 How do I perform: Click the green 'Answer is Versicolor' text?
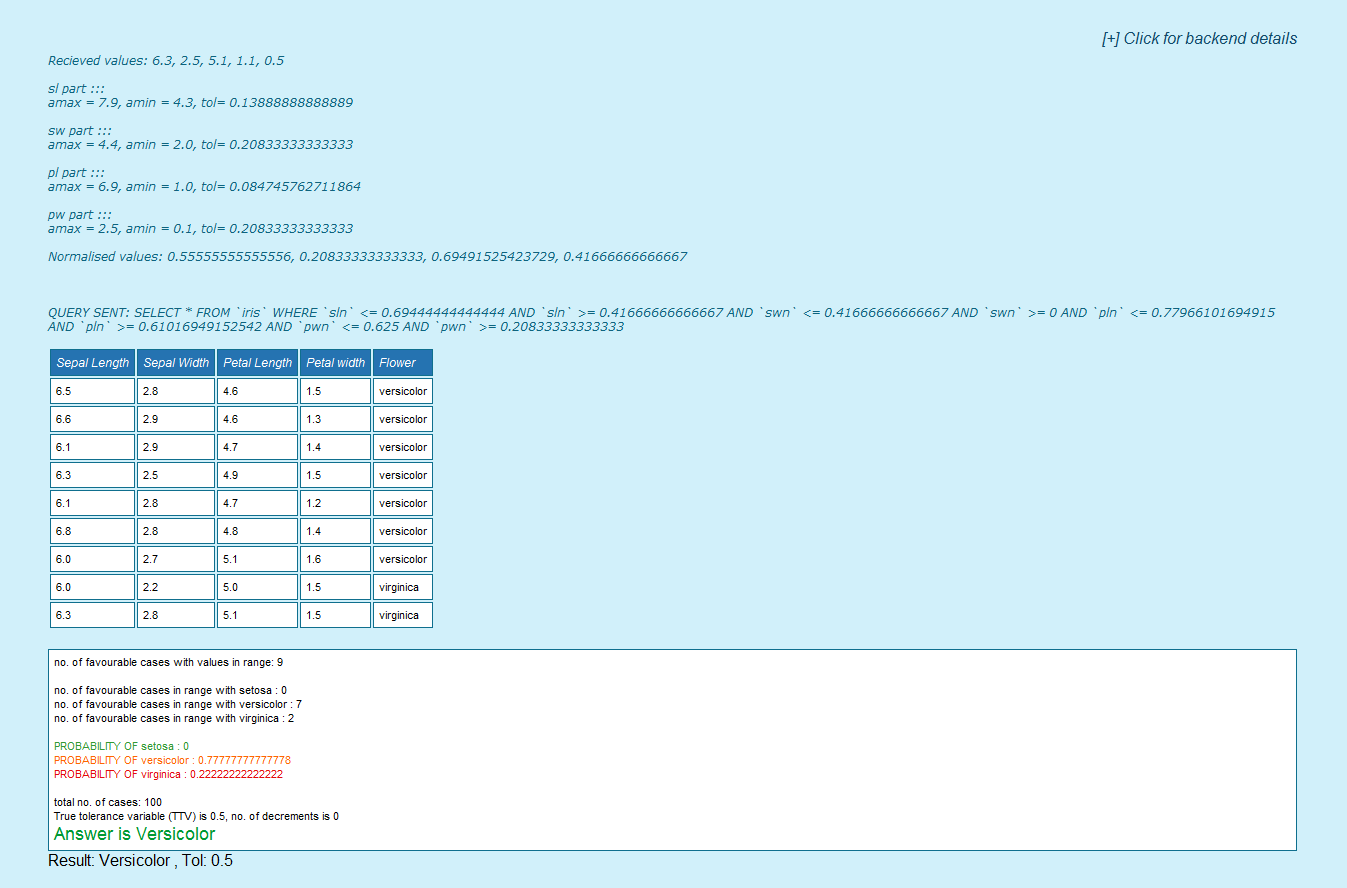click(x=134, y=834)
